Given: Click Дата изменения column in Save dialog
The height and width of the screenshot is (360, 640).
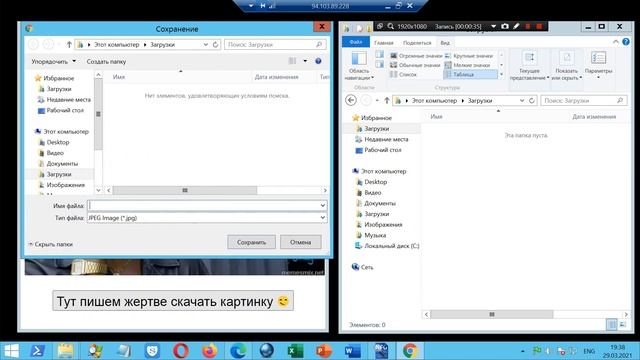Looking at the screenshot, I should 276,77.
